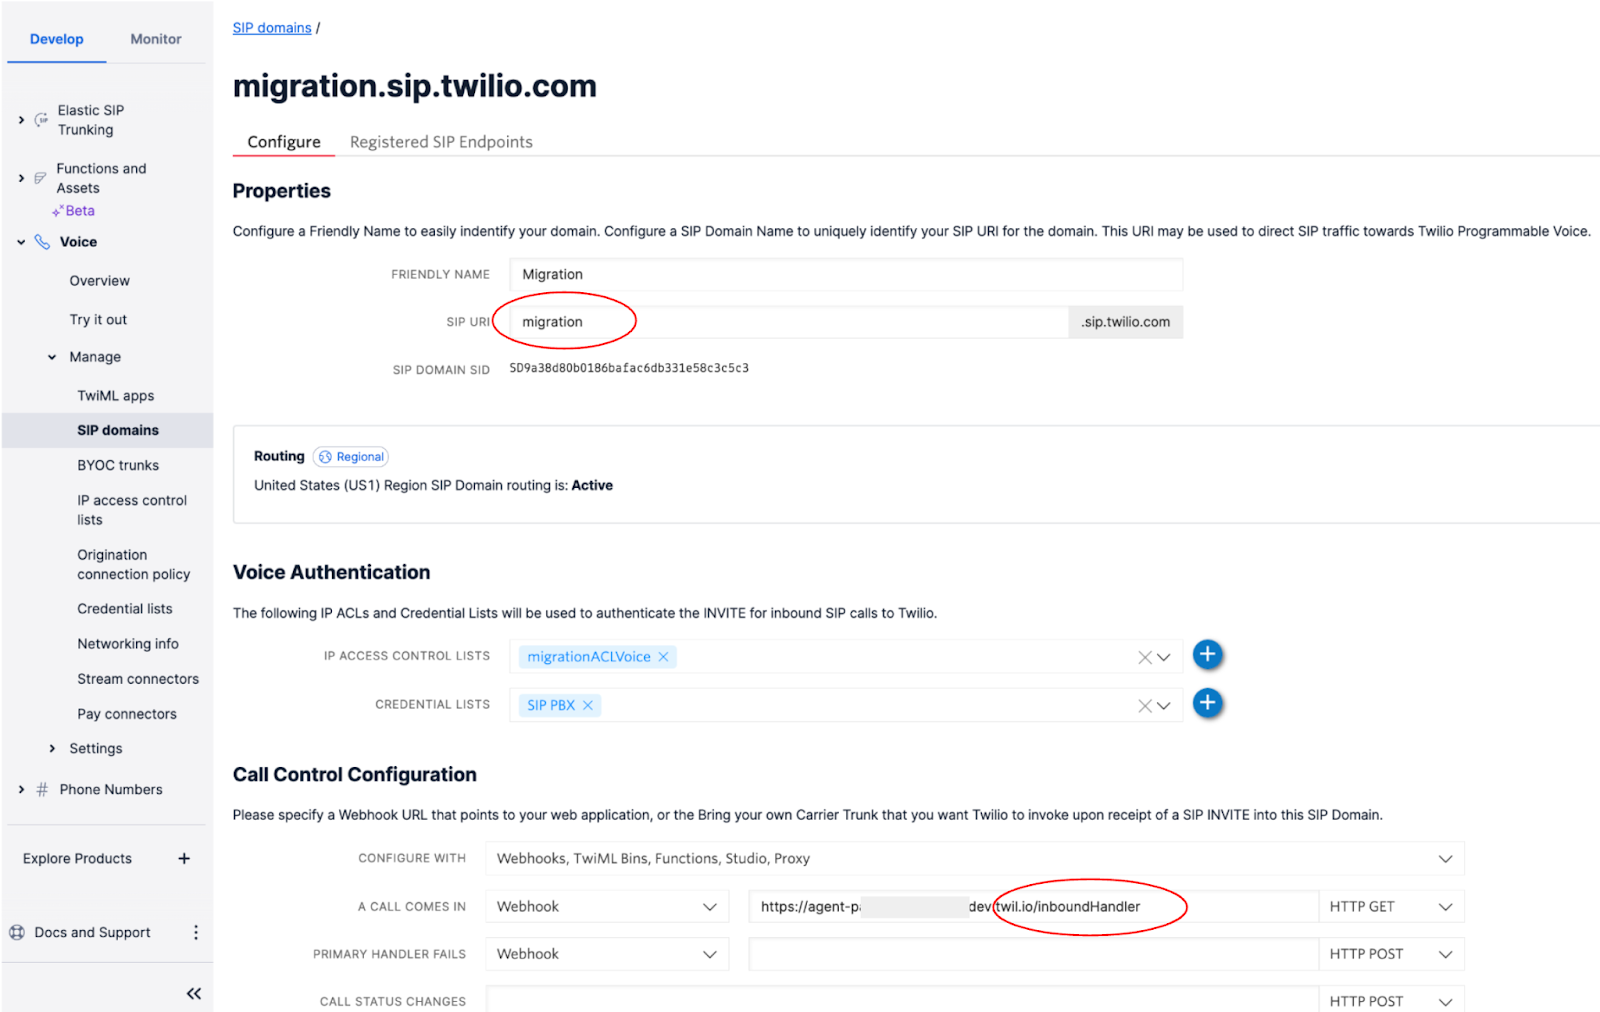Switch to the Develop tab

coord(57,39)
